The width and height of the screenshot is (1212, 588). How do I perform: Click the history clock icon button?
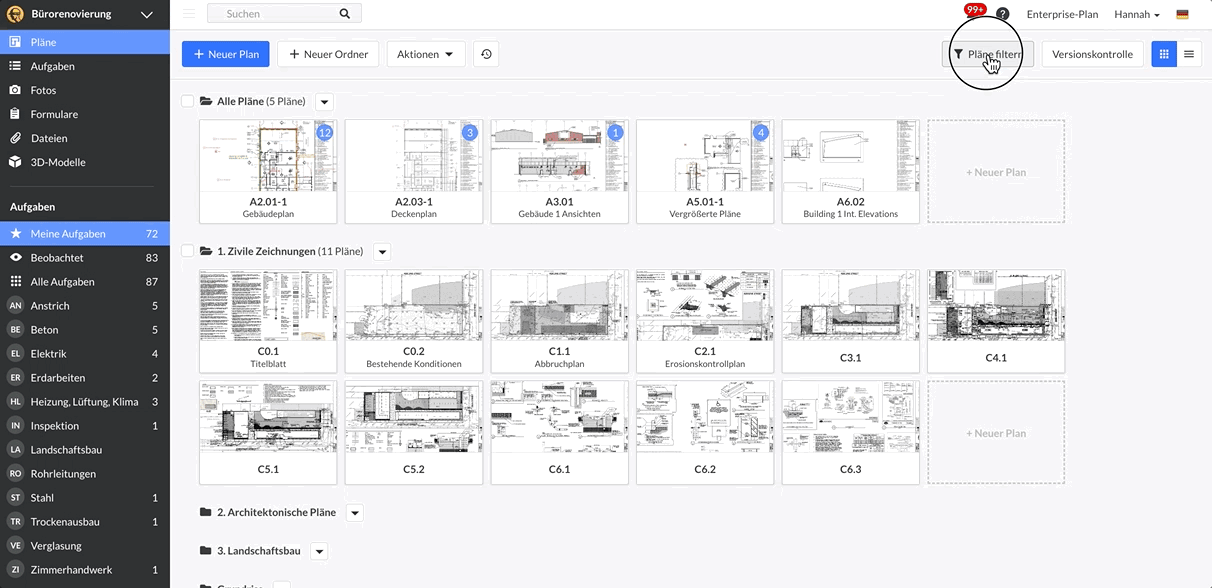click(x=486, y=54)
